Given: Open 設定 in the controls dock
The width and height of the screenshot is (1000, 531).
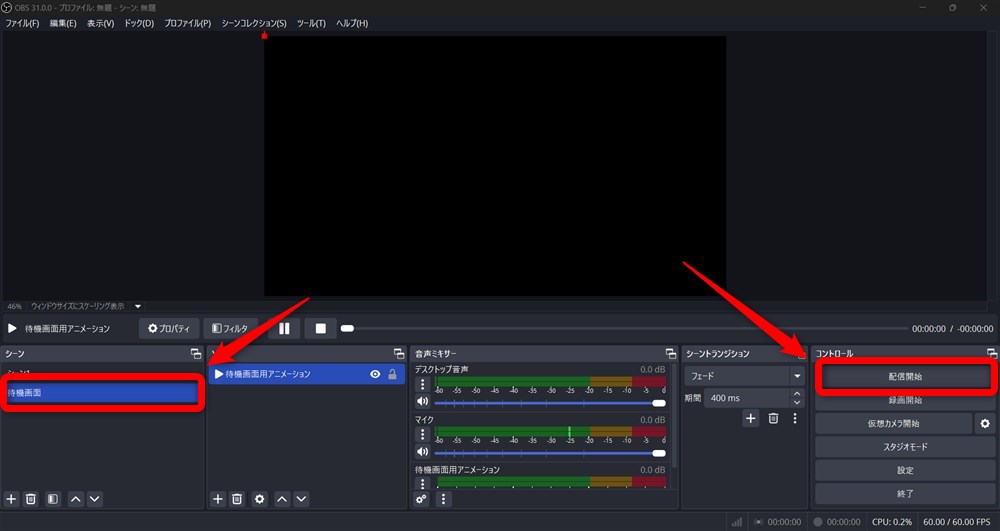Looking at the screenshot, I should click(x=905, y=470).
